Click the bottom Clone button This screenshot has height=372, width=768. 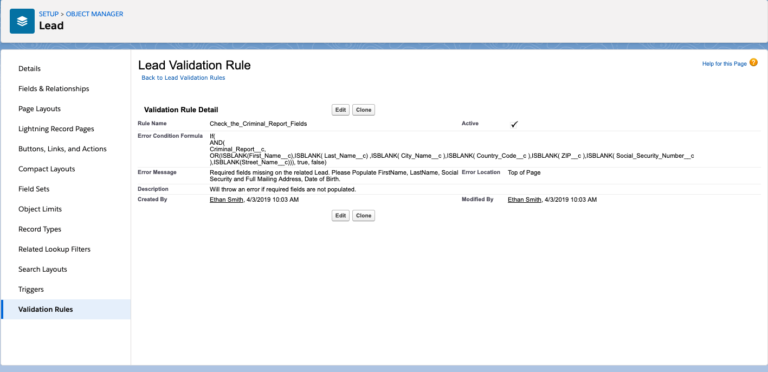click(363, 216)
